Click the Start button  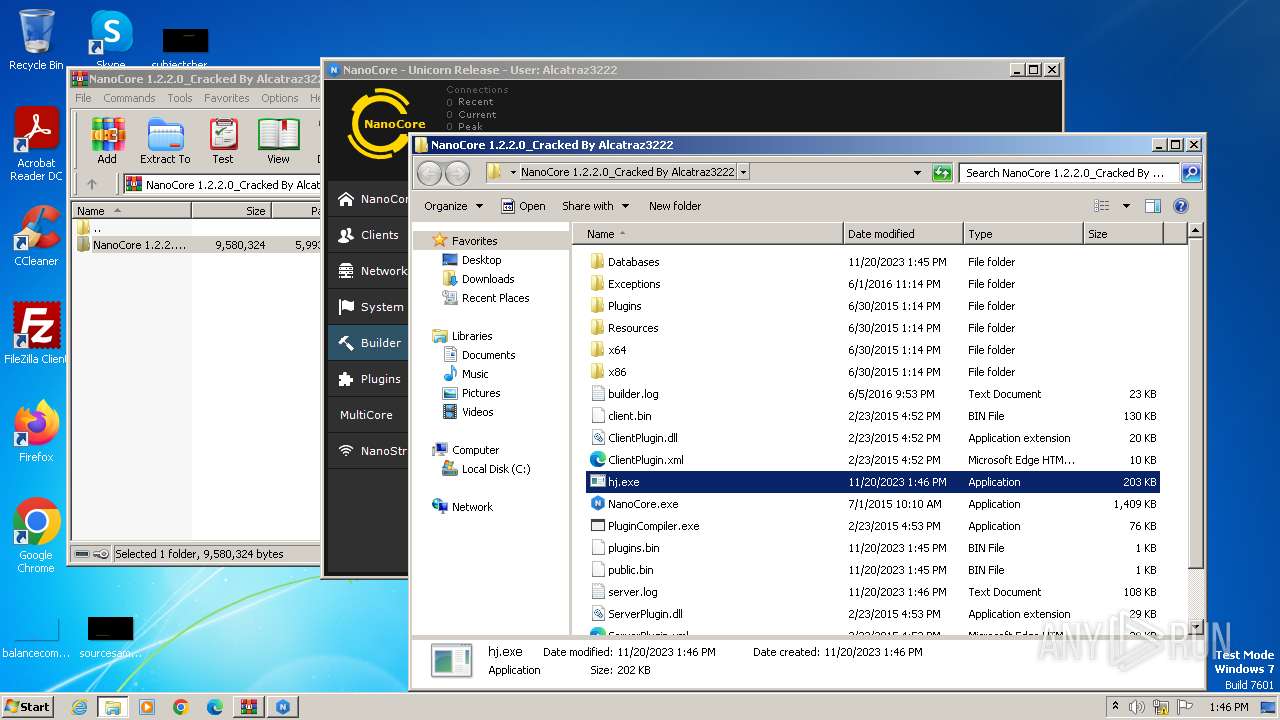click(x=27, y=706)
